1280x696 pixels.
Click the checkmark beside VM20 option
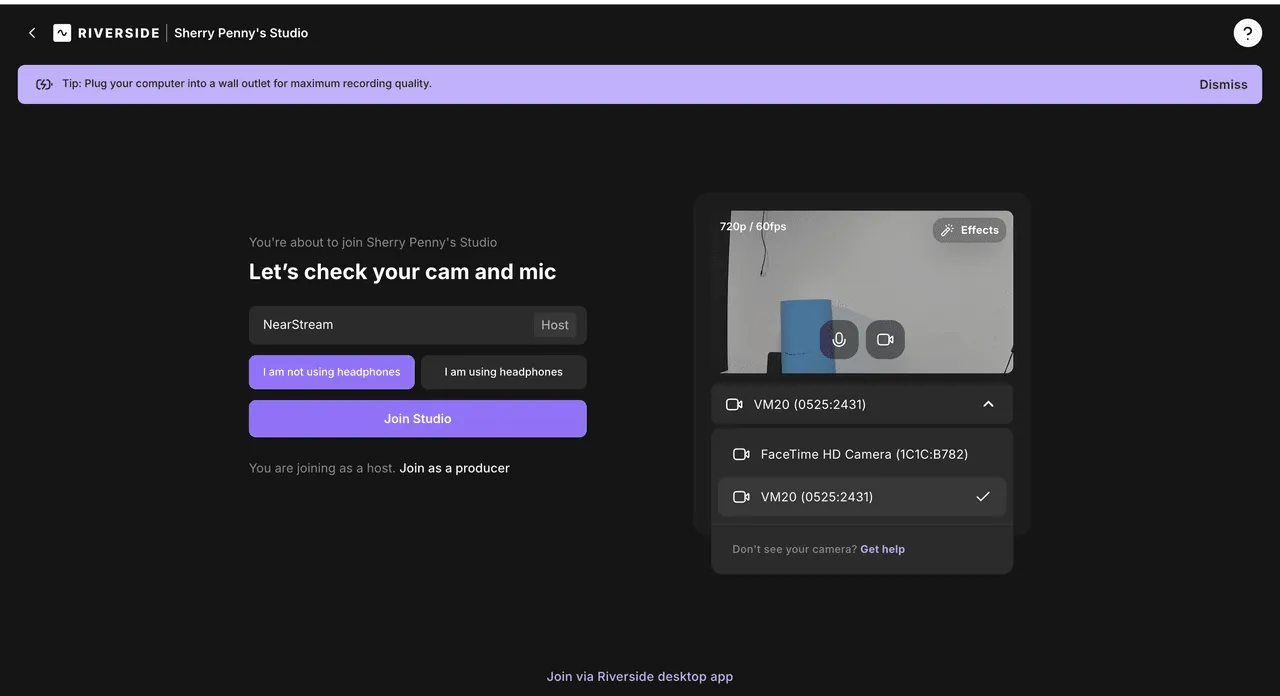coord(983,497)
